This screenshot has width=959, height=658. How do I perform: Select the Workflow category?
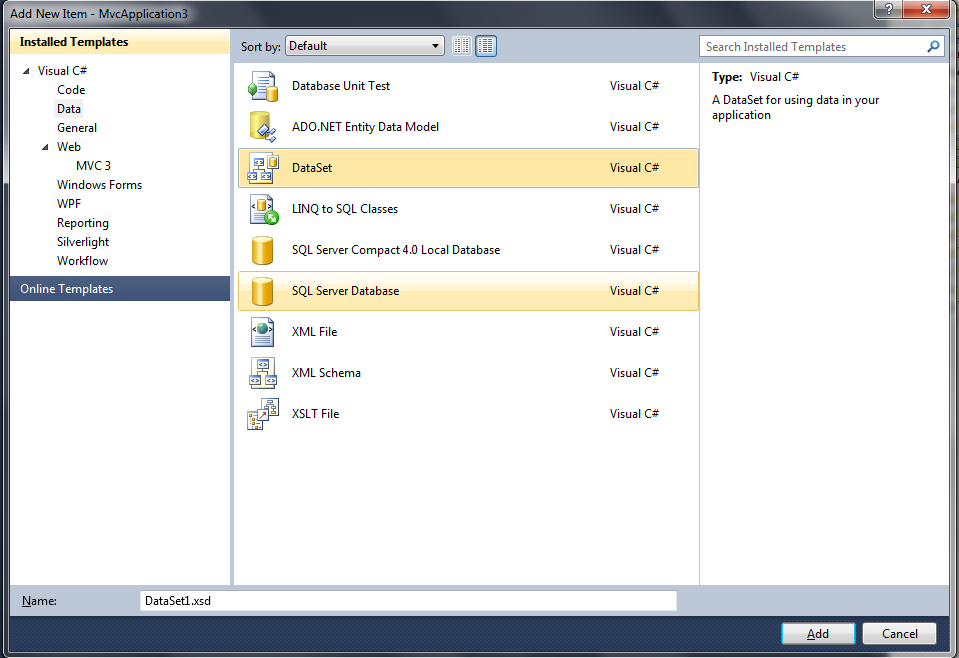(x=83, y=261)
